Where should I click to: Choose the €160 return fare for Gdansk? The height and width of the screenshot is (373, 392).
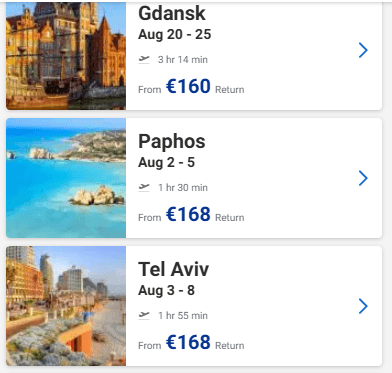[188, 86]
